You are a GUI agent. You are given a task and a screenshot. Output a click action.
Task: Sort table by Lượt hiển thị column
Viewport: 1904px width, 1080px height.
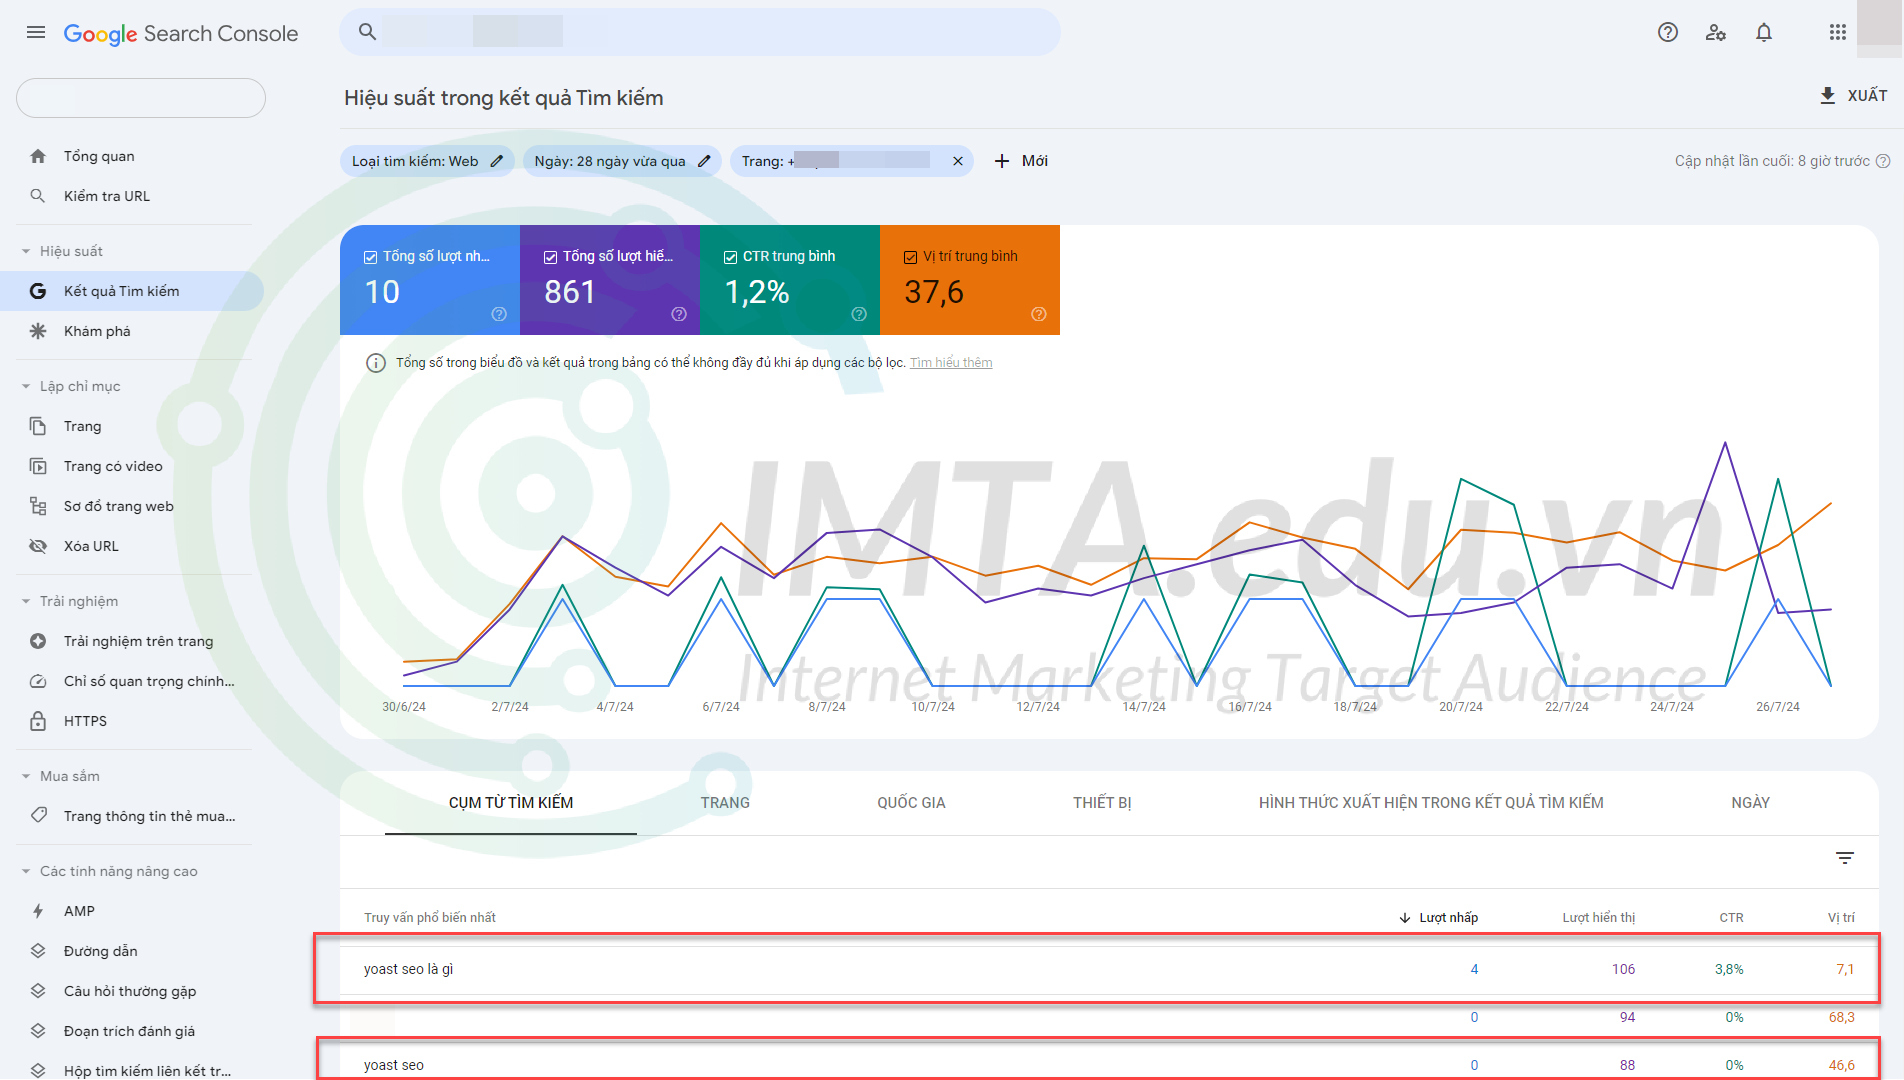pyautogui.click(x=1598, y=917)
